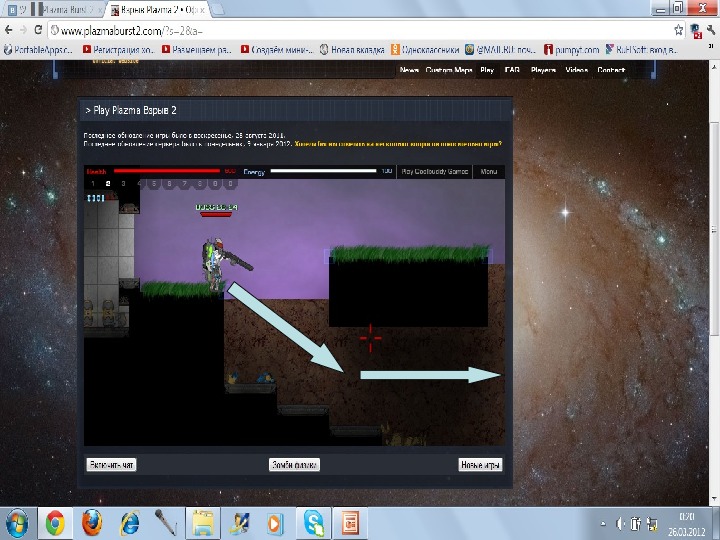Open Firefox from the taskbar
The image size is (720, 540).
pos(91,523)
